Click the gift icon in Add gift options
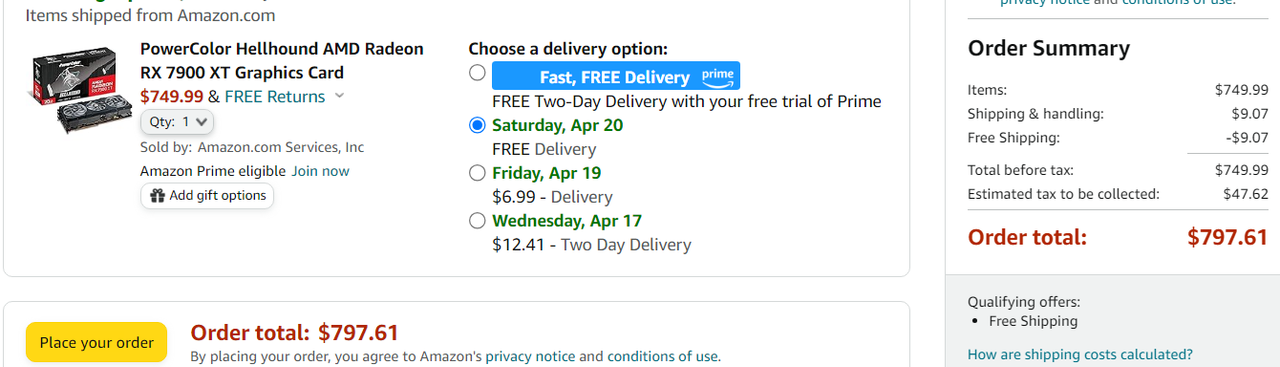The height and width of the screenshot is (367, 1280). tap(157, 196)
